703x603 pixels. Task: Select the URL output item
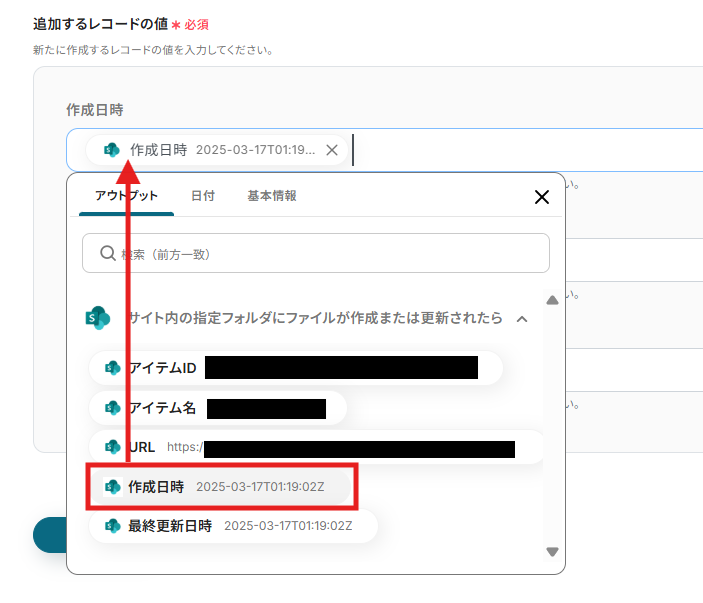pos(316,447)
